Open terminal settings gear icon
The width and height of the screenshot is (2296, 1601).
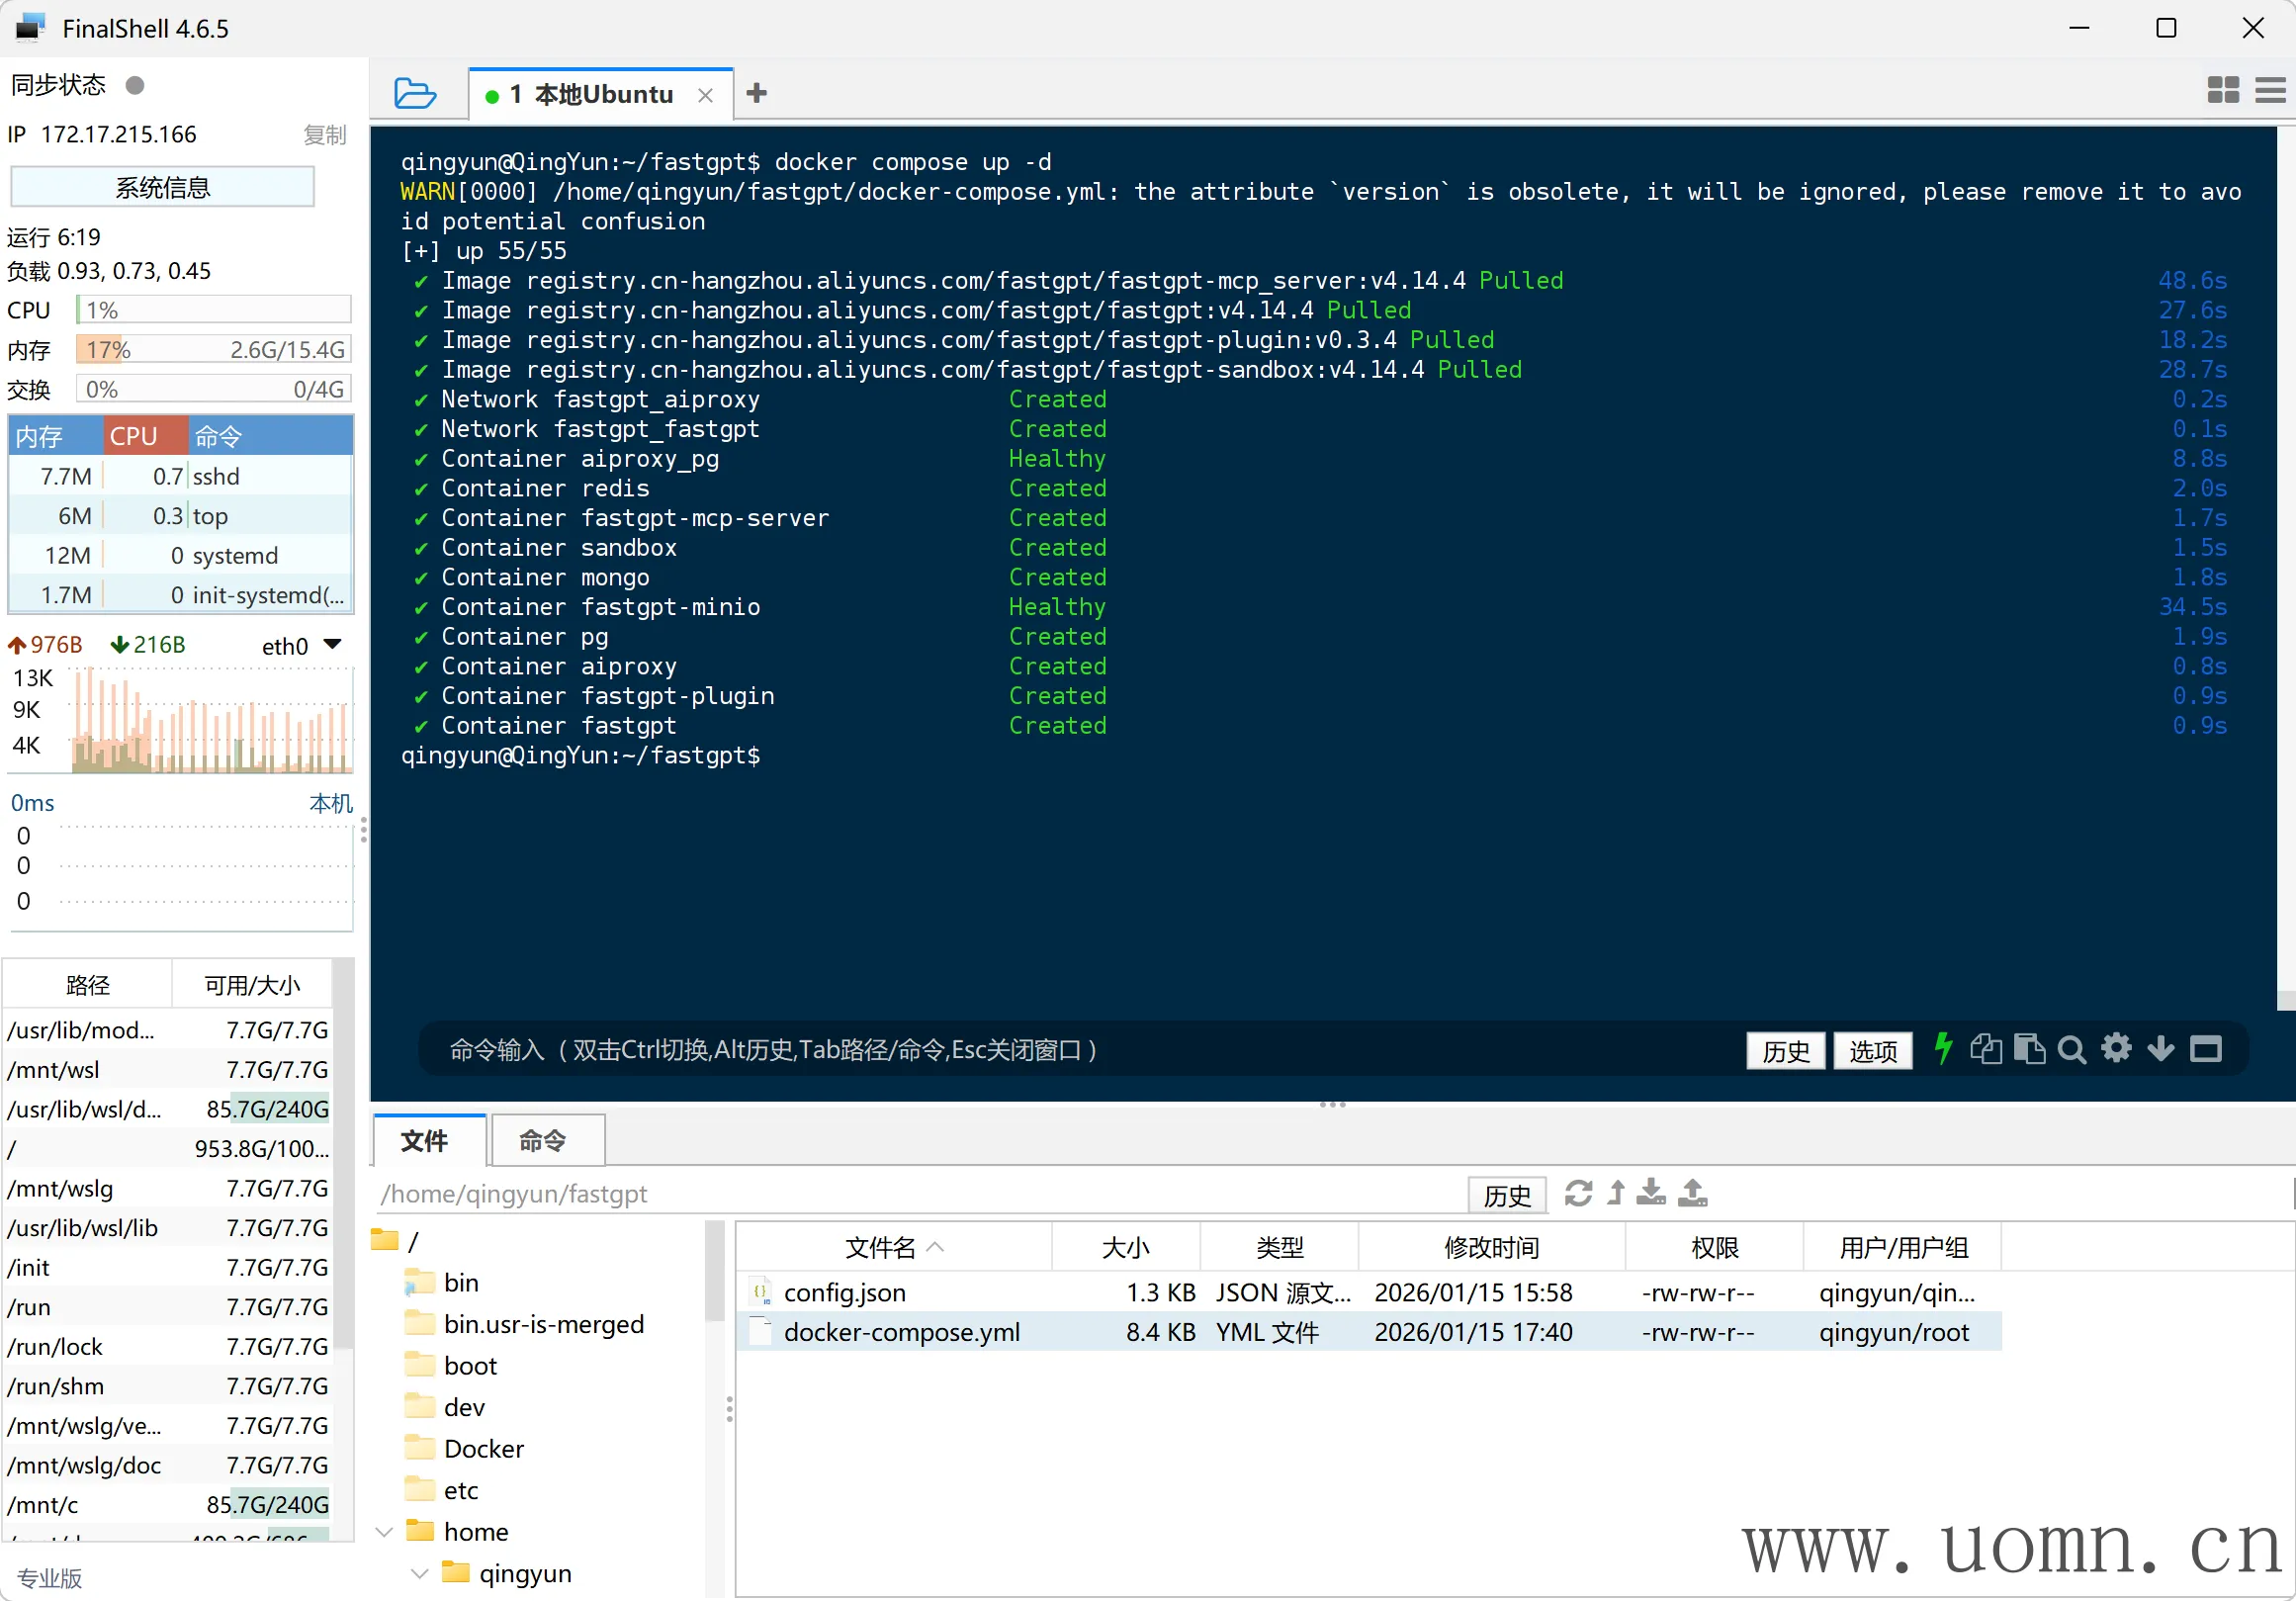click(2116, 1049)
